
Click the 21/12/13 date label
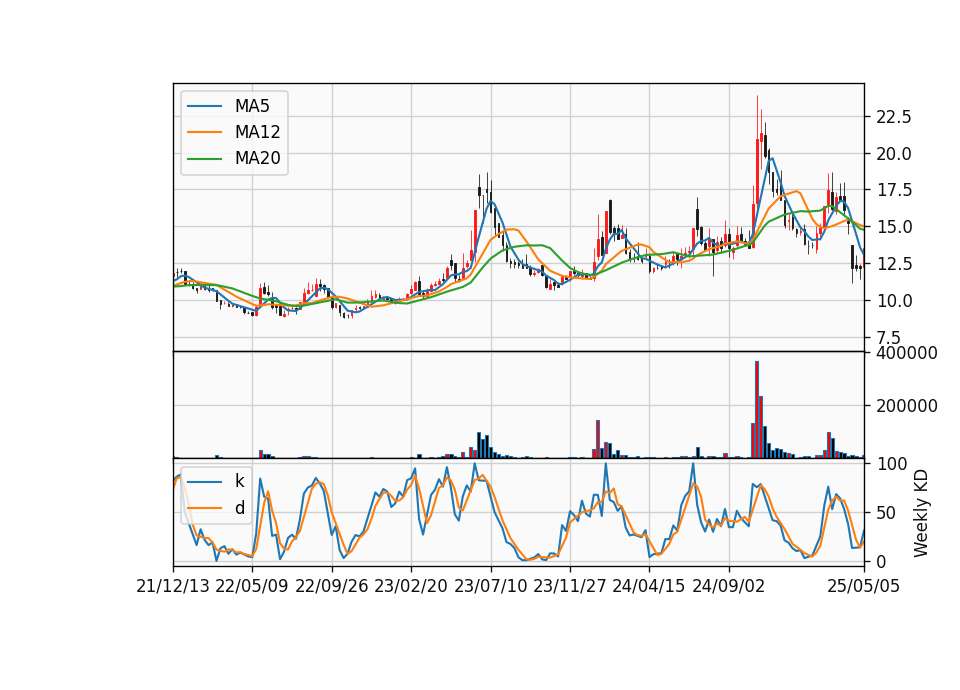(173, 586)
